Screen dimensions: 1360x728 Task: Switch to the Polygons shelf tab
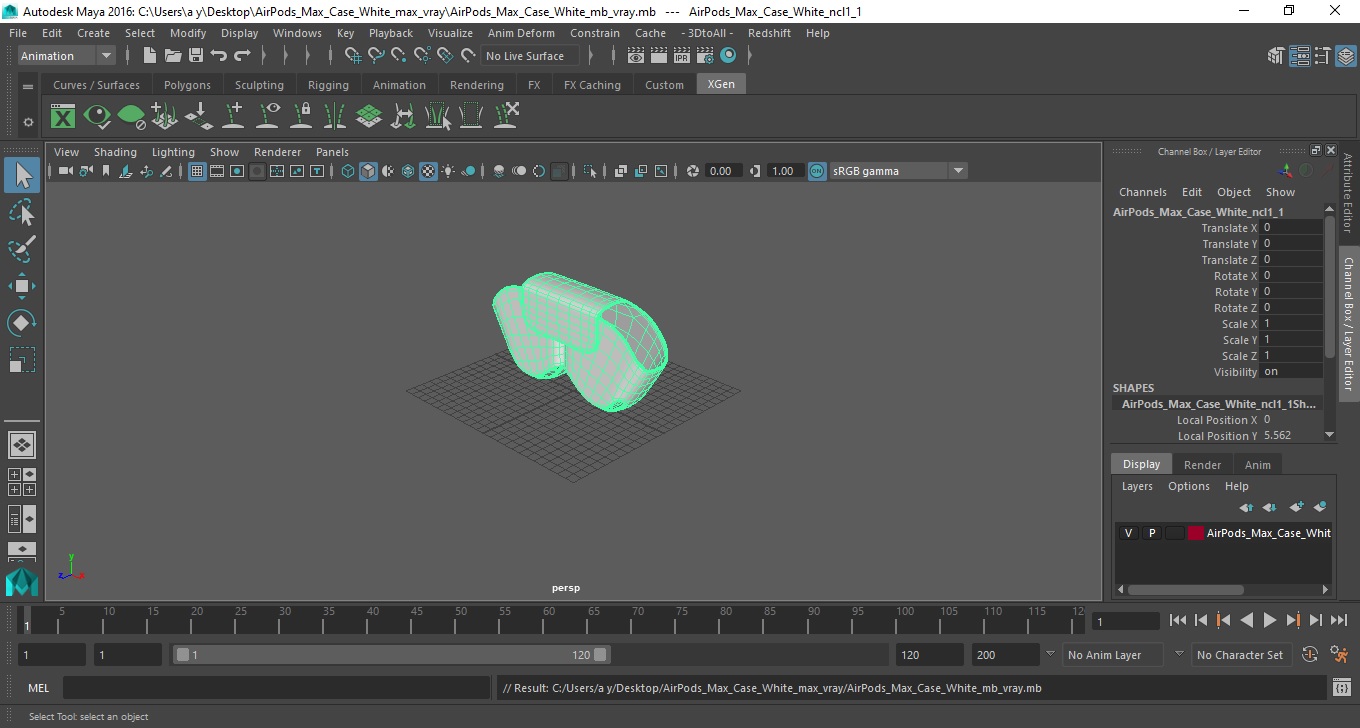point(187,85)
